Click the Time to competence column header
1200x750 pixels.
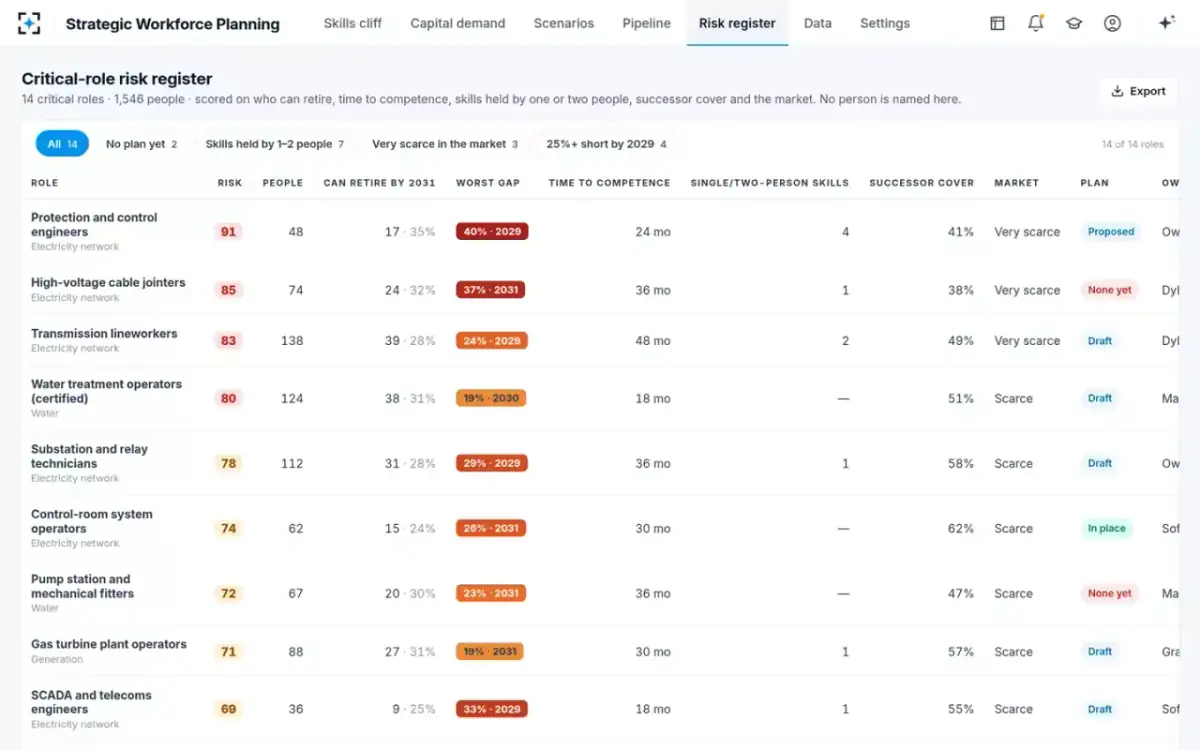click(609, 183)
